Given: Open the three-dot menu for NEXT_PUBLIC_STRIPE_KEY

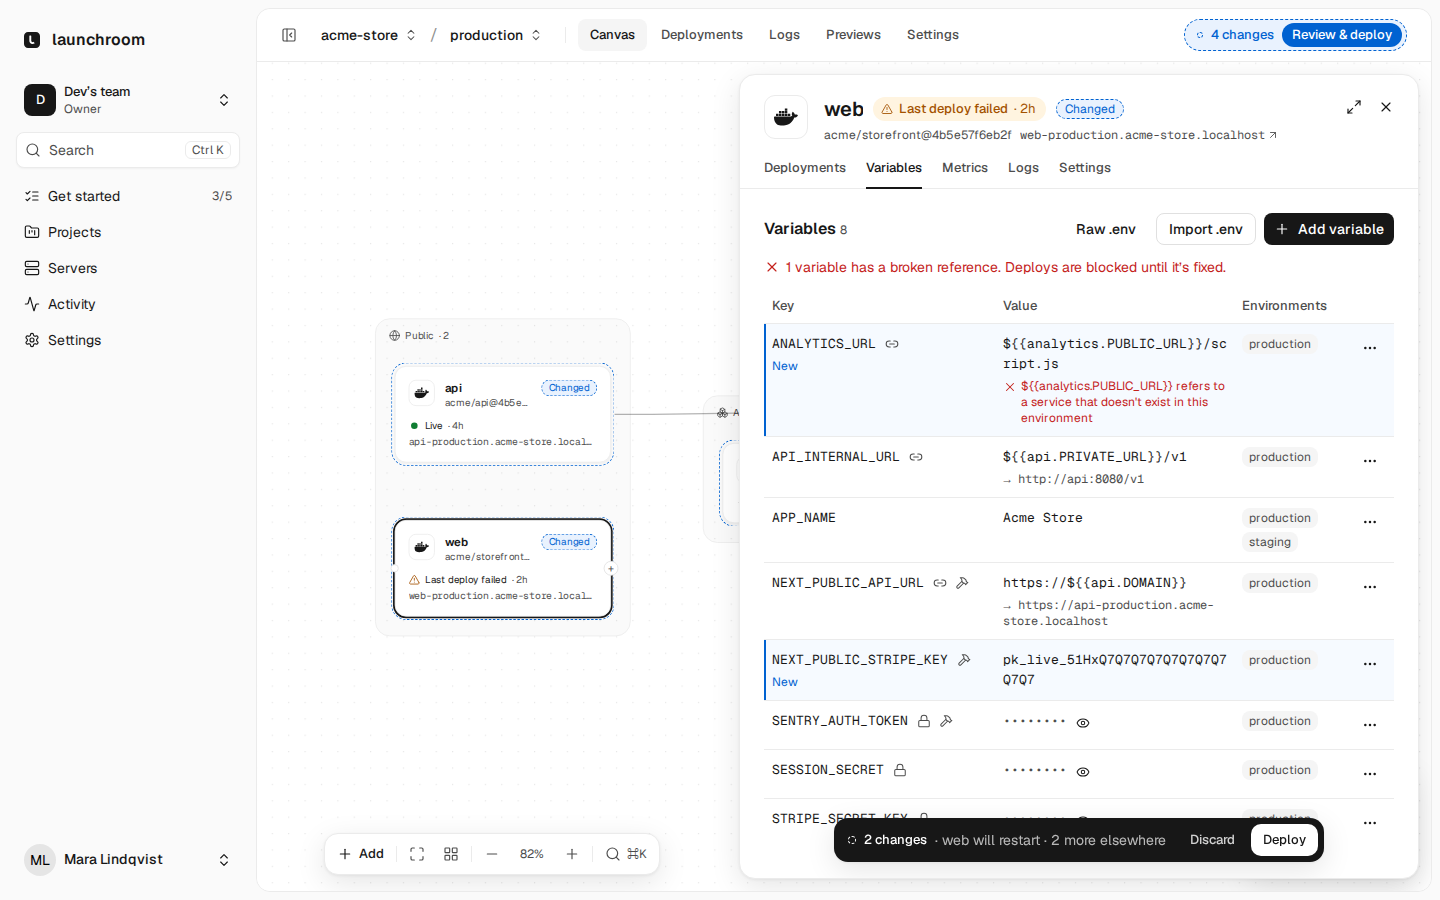Looking at the screenshot, I should coord(1370,663).
